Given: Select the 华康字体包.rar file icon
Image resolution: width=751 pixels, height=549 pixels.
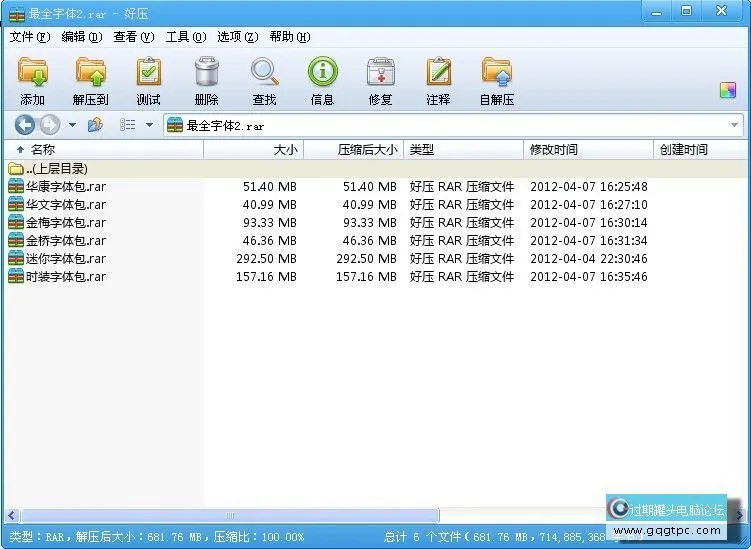Looking at the screenshot, I should coord(16,186).
